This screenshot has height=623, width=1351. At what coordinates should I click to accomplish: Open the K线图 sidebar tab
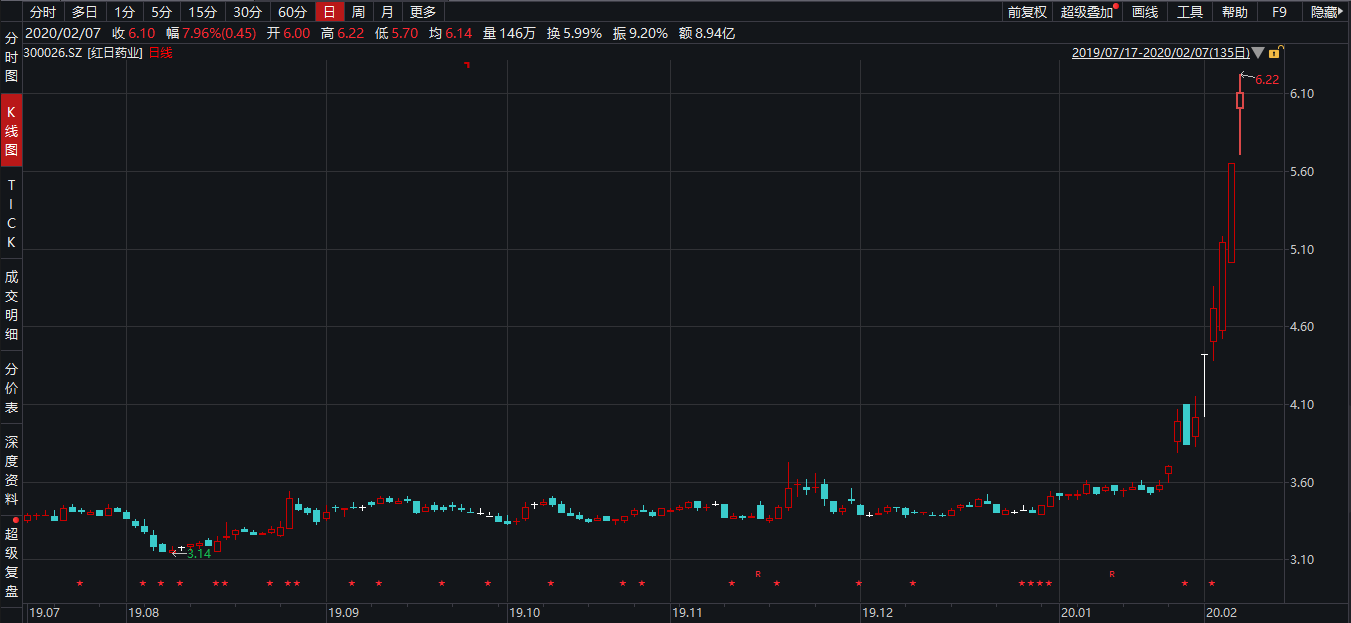[12, 130]
